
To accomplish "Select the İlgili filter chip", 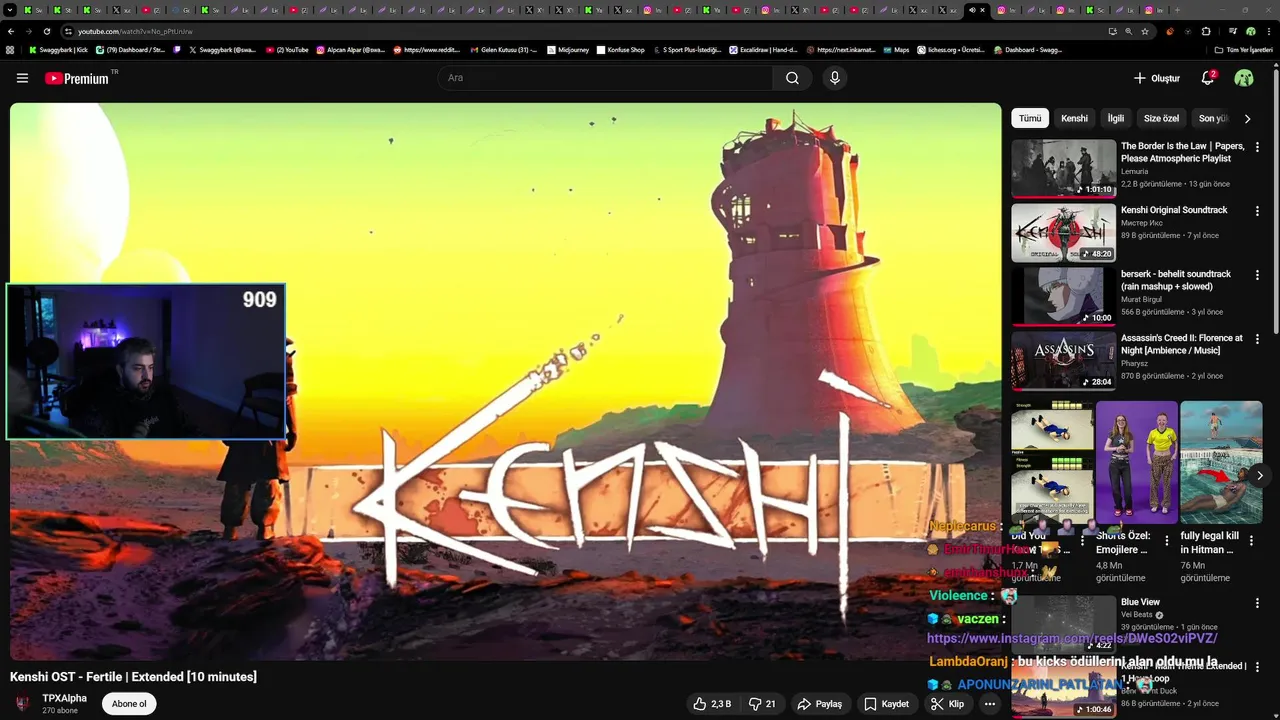I will coord(1116,118).
